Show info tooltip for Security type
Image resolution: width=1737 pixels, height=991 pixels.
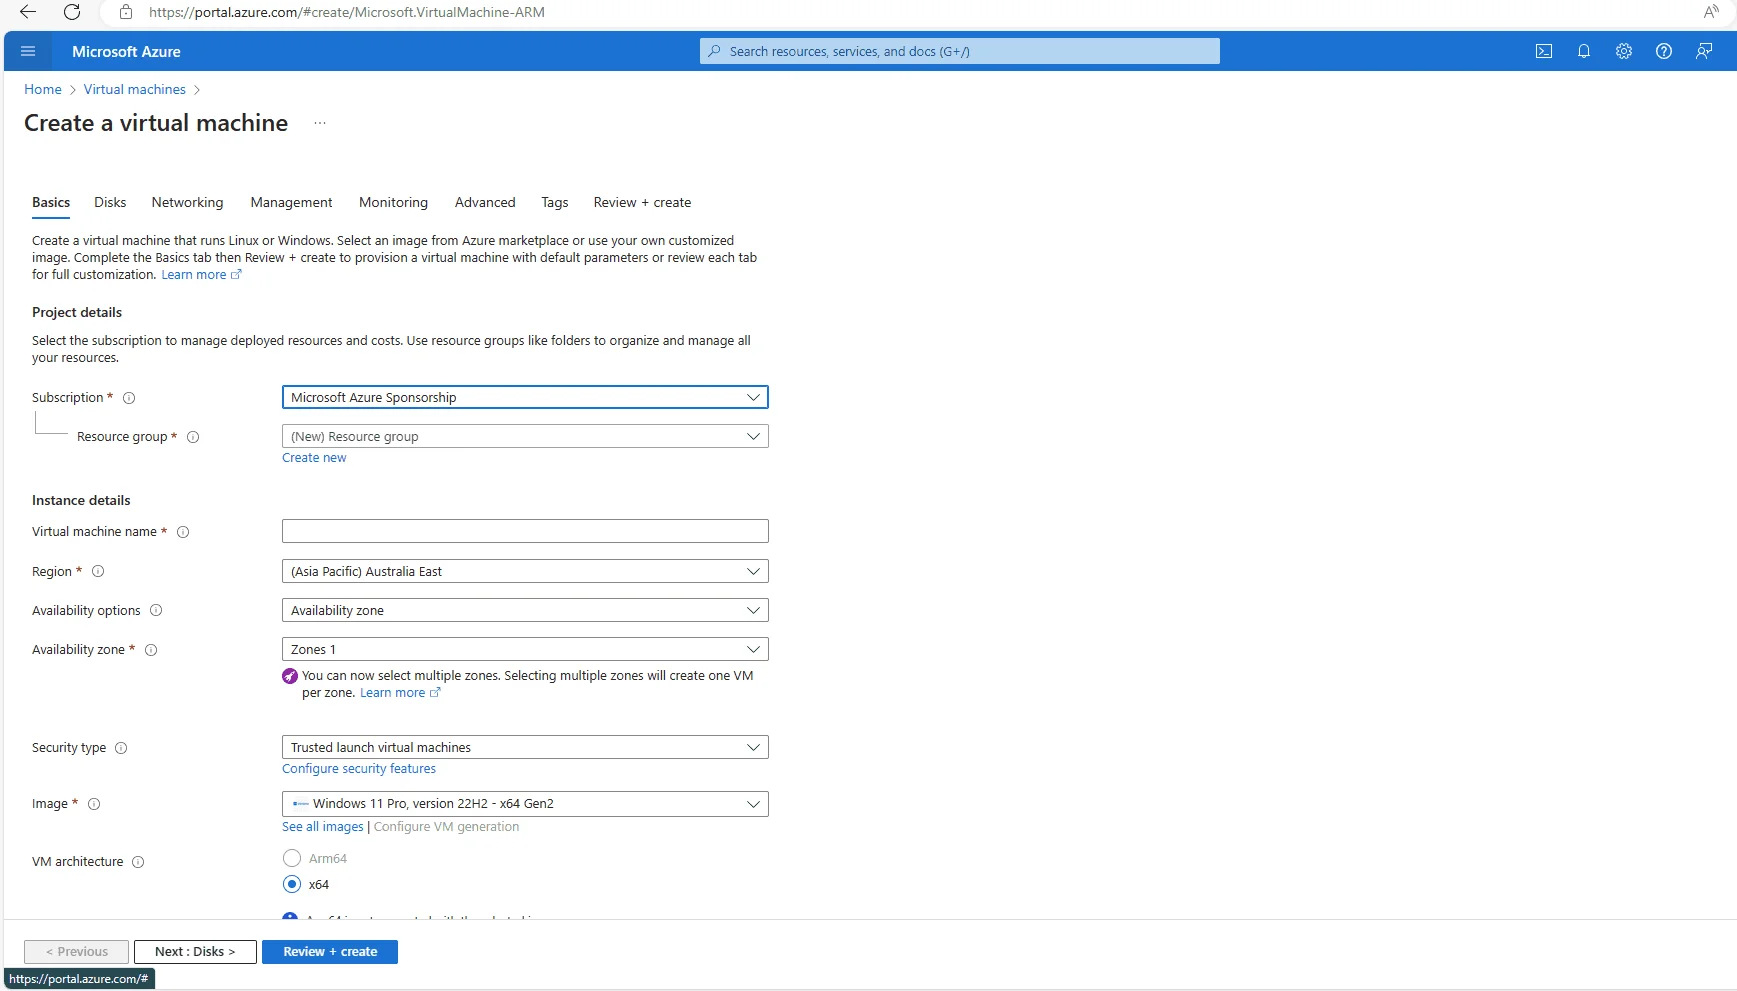point(121,748)
